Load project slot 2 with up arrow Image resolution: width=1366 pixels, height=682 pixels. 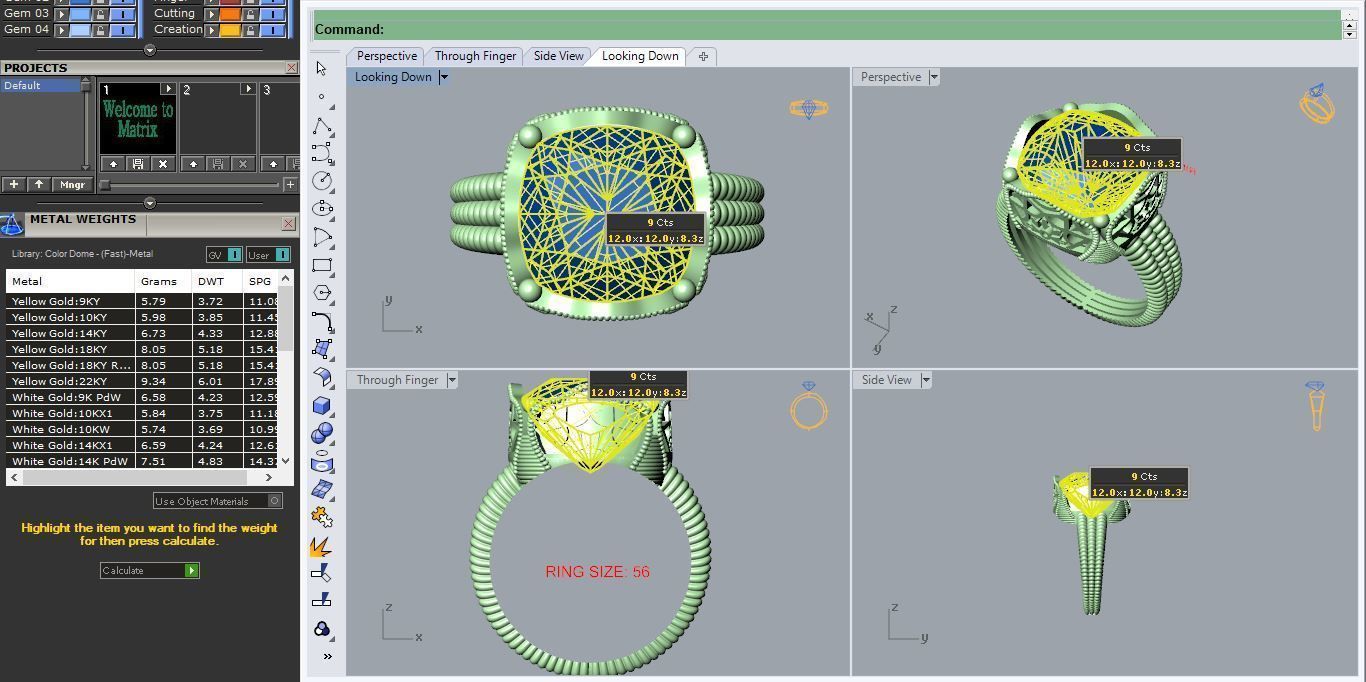[193, 164]
